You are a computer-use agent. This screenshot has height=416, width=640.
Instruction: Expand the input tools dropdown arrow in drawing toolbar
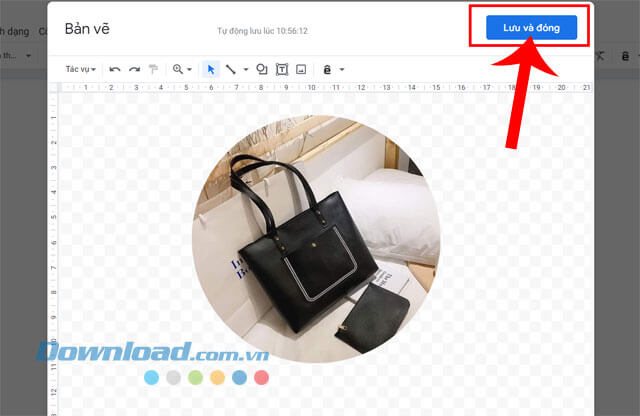point(342,70)
